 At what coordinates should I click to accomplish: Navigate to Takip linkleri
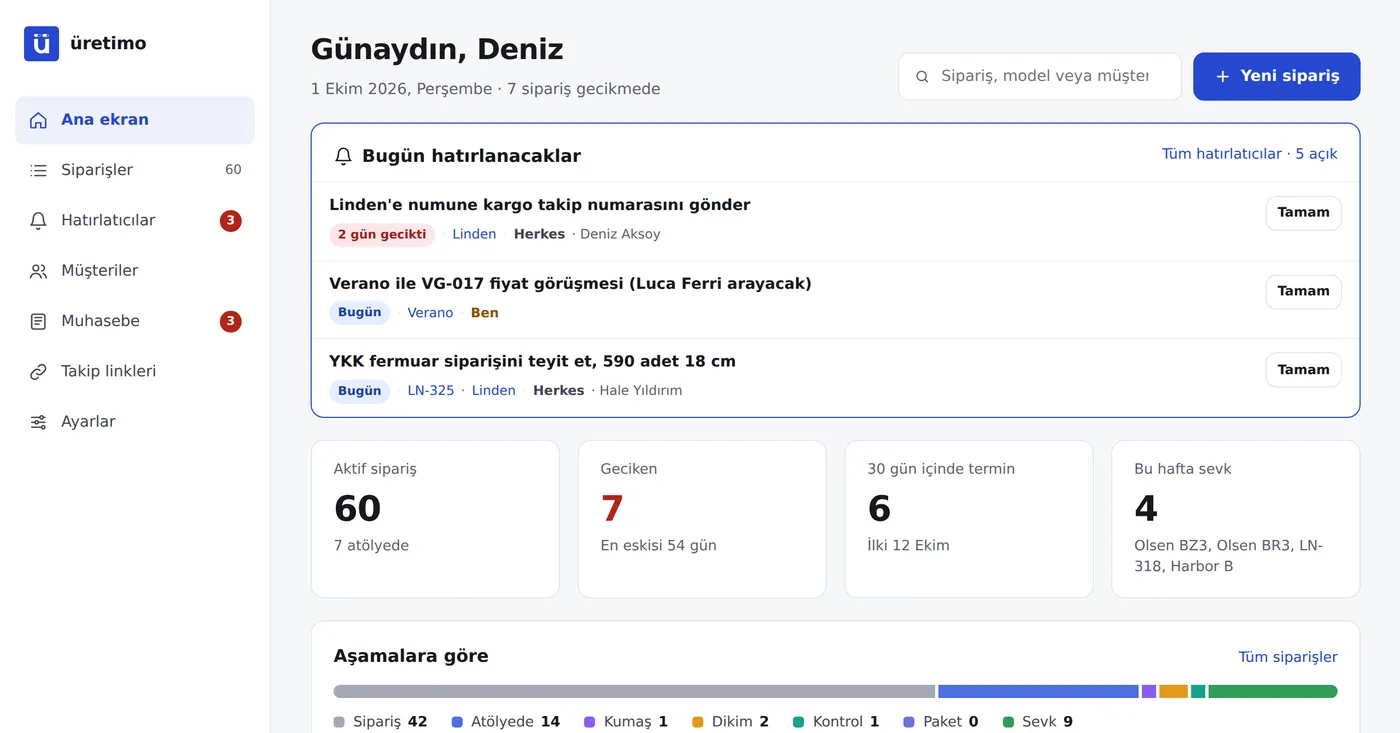[135, 372]
